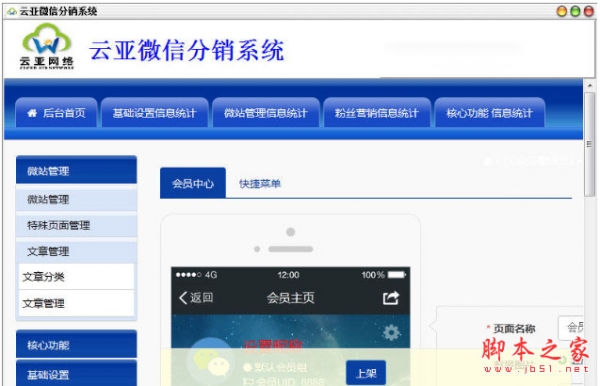This screenshot has height=386, width=600.
Task: Click the scrollbar up arrow
Action: 590,86
